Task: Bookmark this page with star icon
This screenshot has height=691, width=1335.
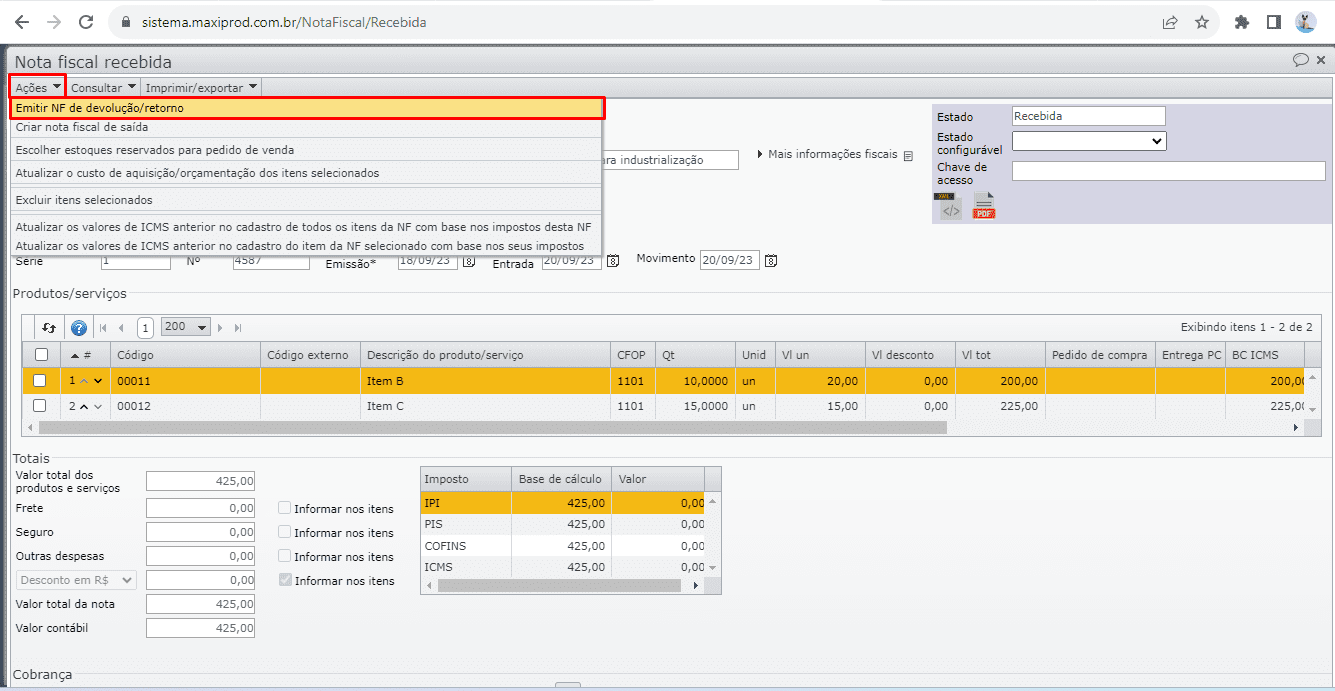Action: point(1202,22)
